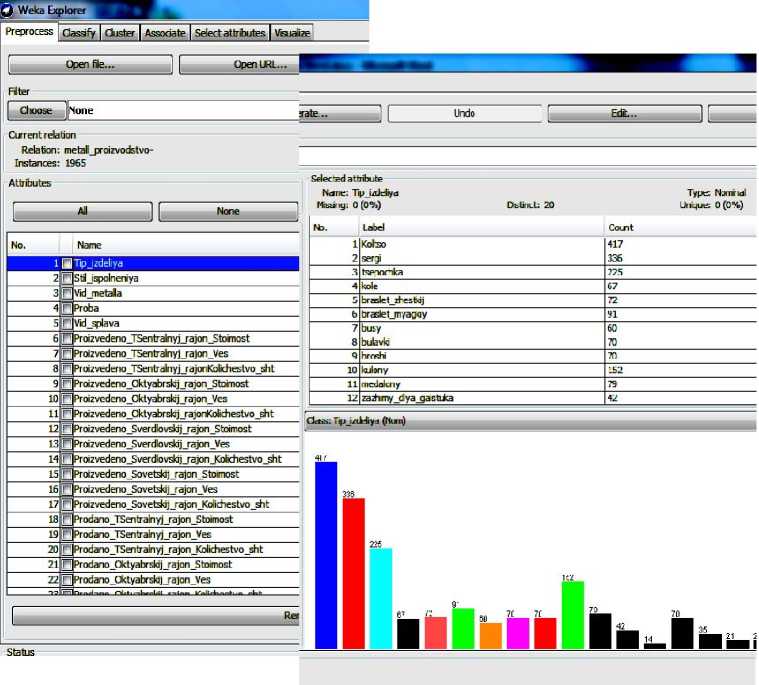Screen dimensions: 759x685
Task: Toggle checkbox for Proizvedeno_Oktyabrskij_rajon_Stoimost
Action: coord(67,384)
